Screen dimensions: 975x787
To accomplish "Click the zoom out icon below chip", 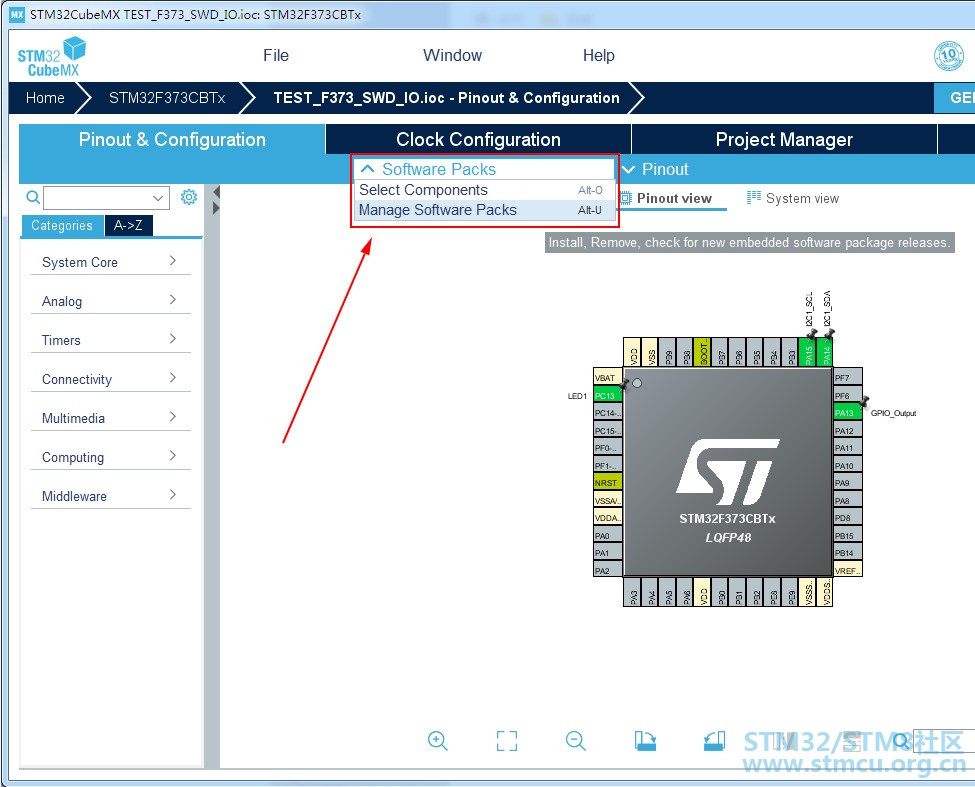I will pyautogui.click(x=576, y=740).
